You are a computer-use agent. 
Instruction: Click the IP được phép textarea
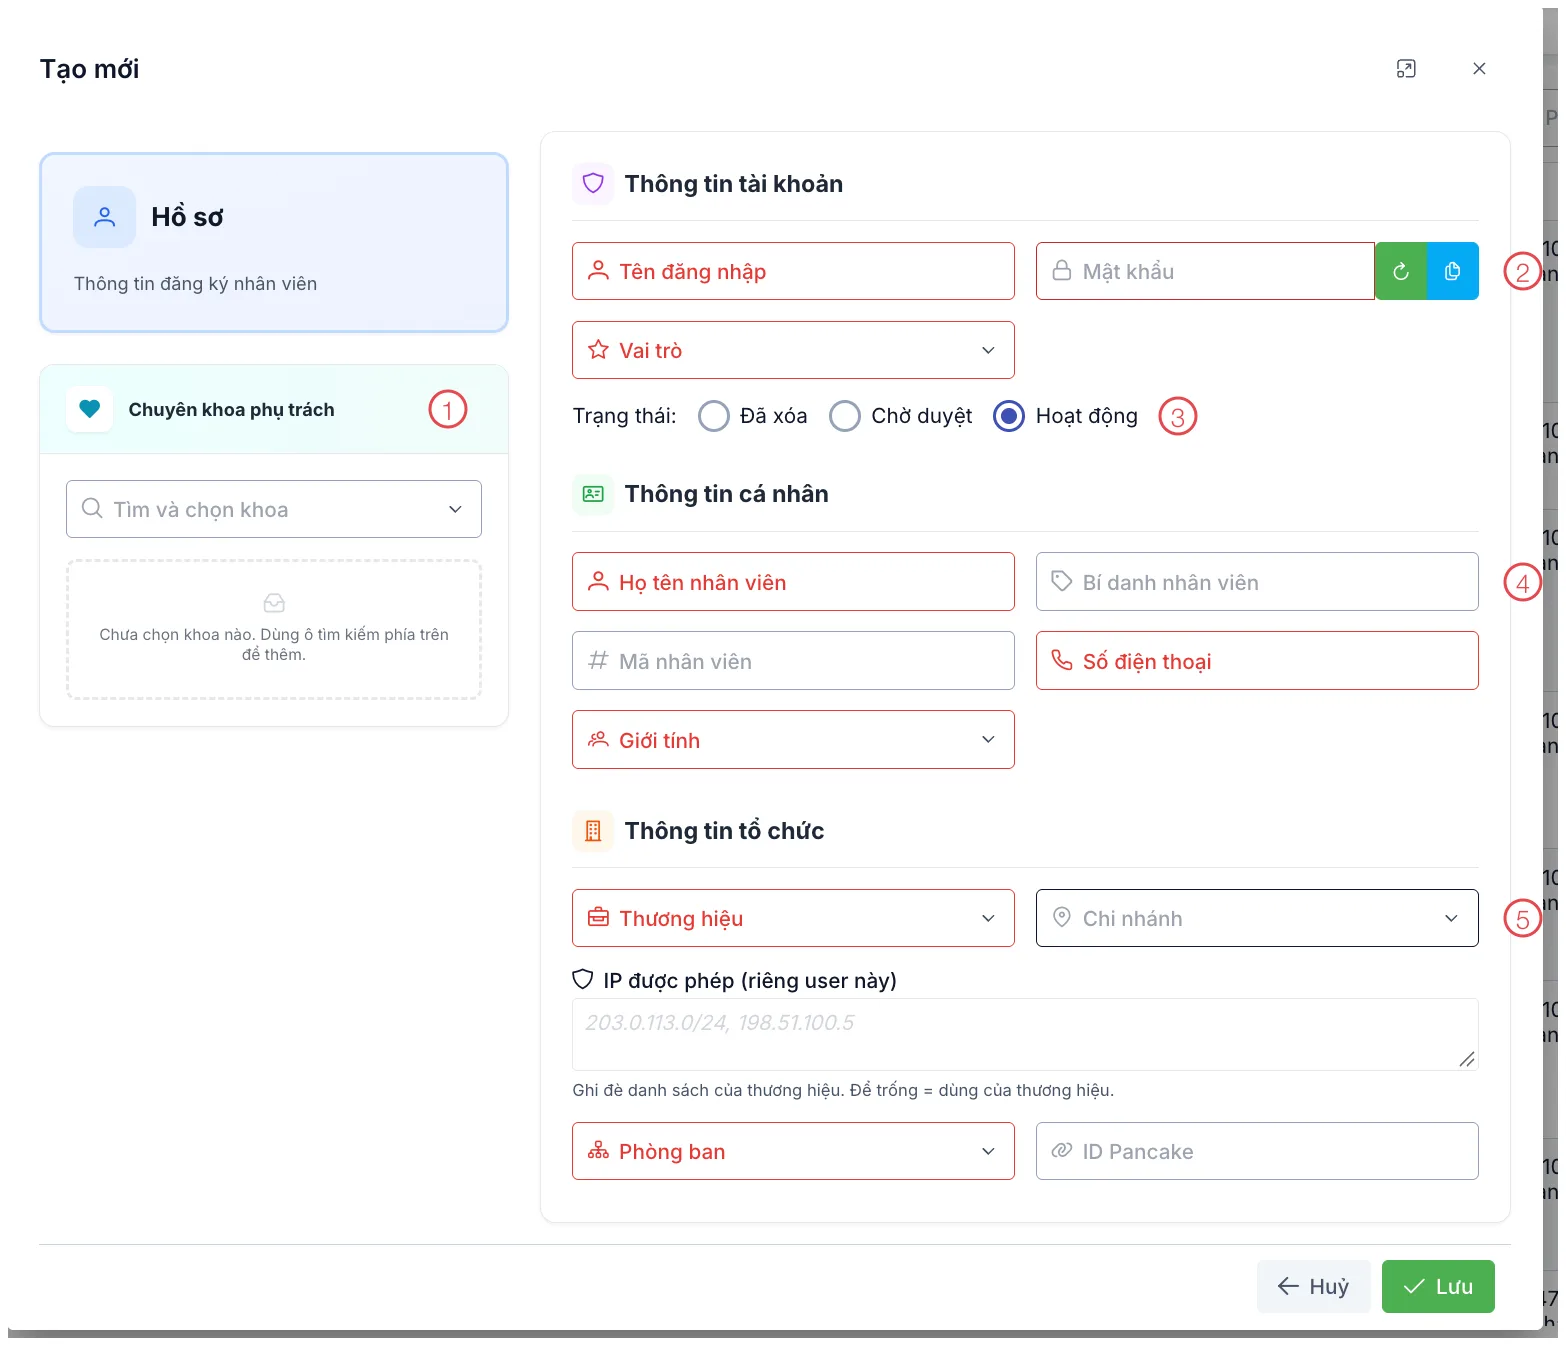(1025, 1034)
